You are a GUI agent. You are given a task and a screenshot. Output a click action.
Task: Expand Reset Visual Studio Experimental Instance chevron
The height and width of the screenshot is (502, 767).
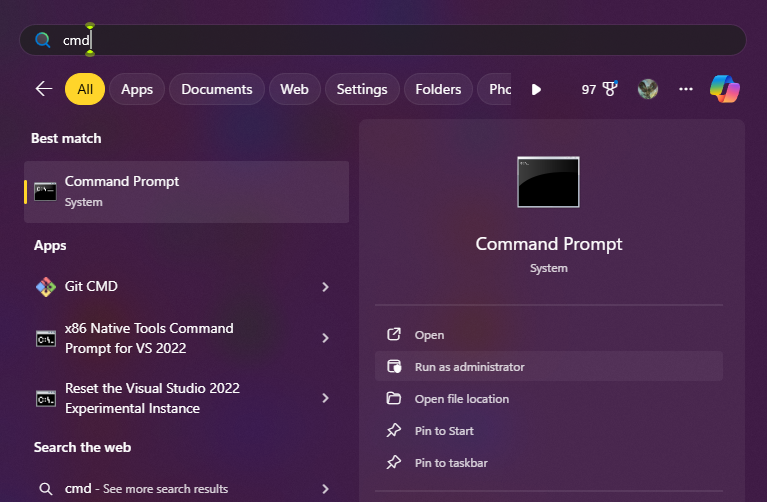coord(325,398)
